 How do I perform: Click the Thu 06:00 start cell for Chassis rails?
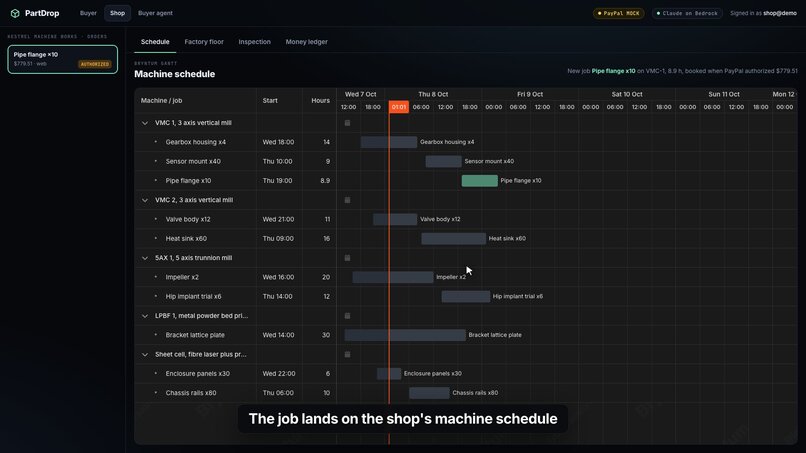pyautogui.click(x=278, y=393)
